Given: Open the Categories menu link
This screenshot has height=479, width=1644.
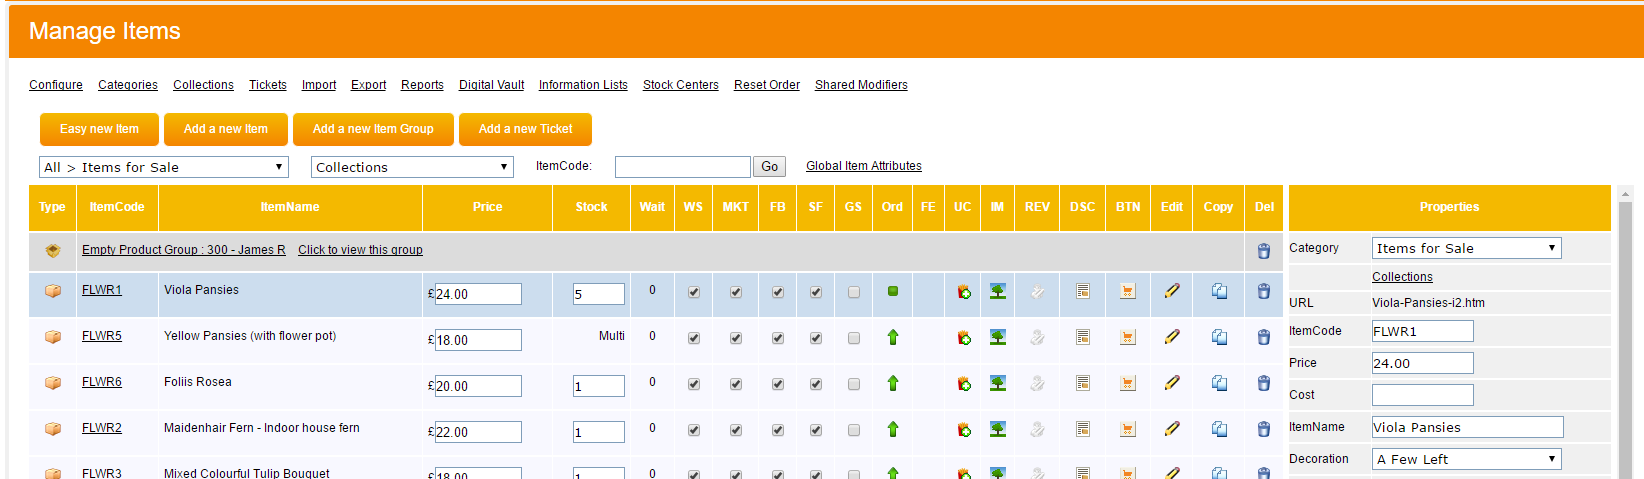Looking at the screenshot, I should 128,85.
